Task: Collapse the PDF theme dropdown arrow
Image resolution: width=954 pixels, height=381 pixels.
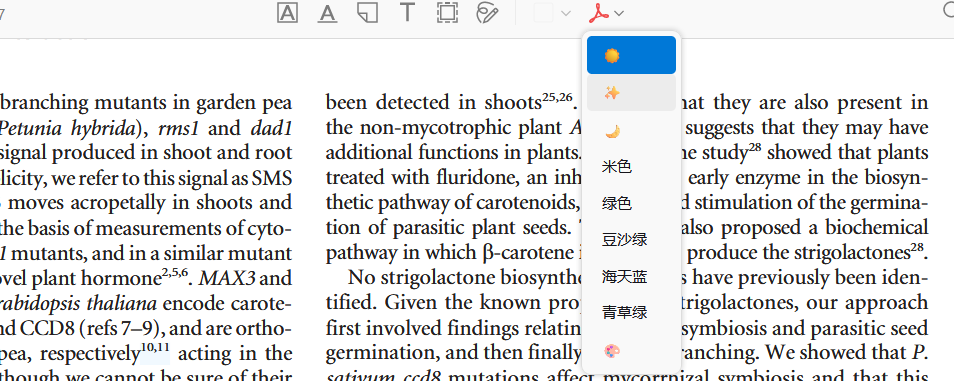Action: [619, 13]
